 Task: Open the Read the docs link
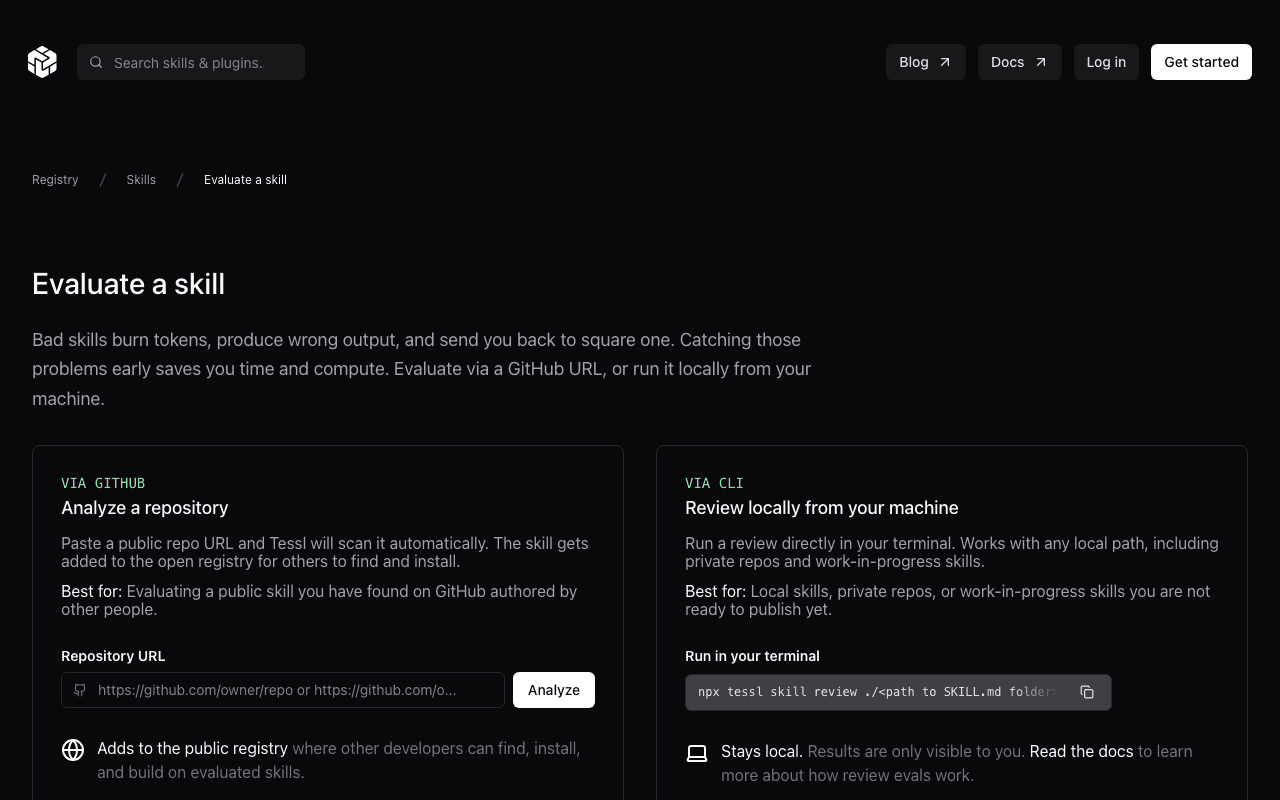1081,751
